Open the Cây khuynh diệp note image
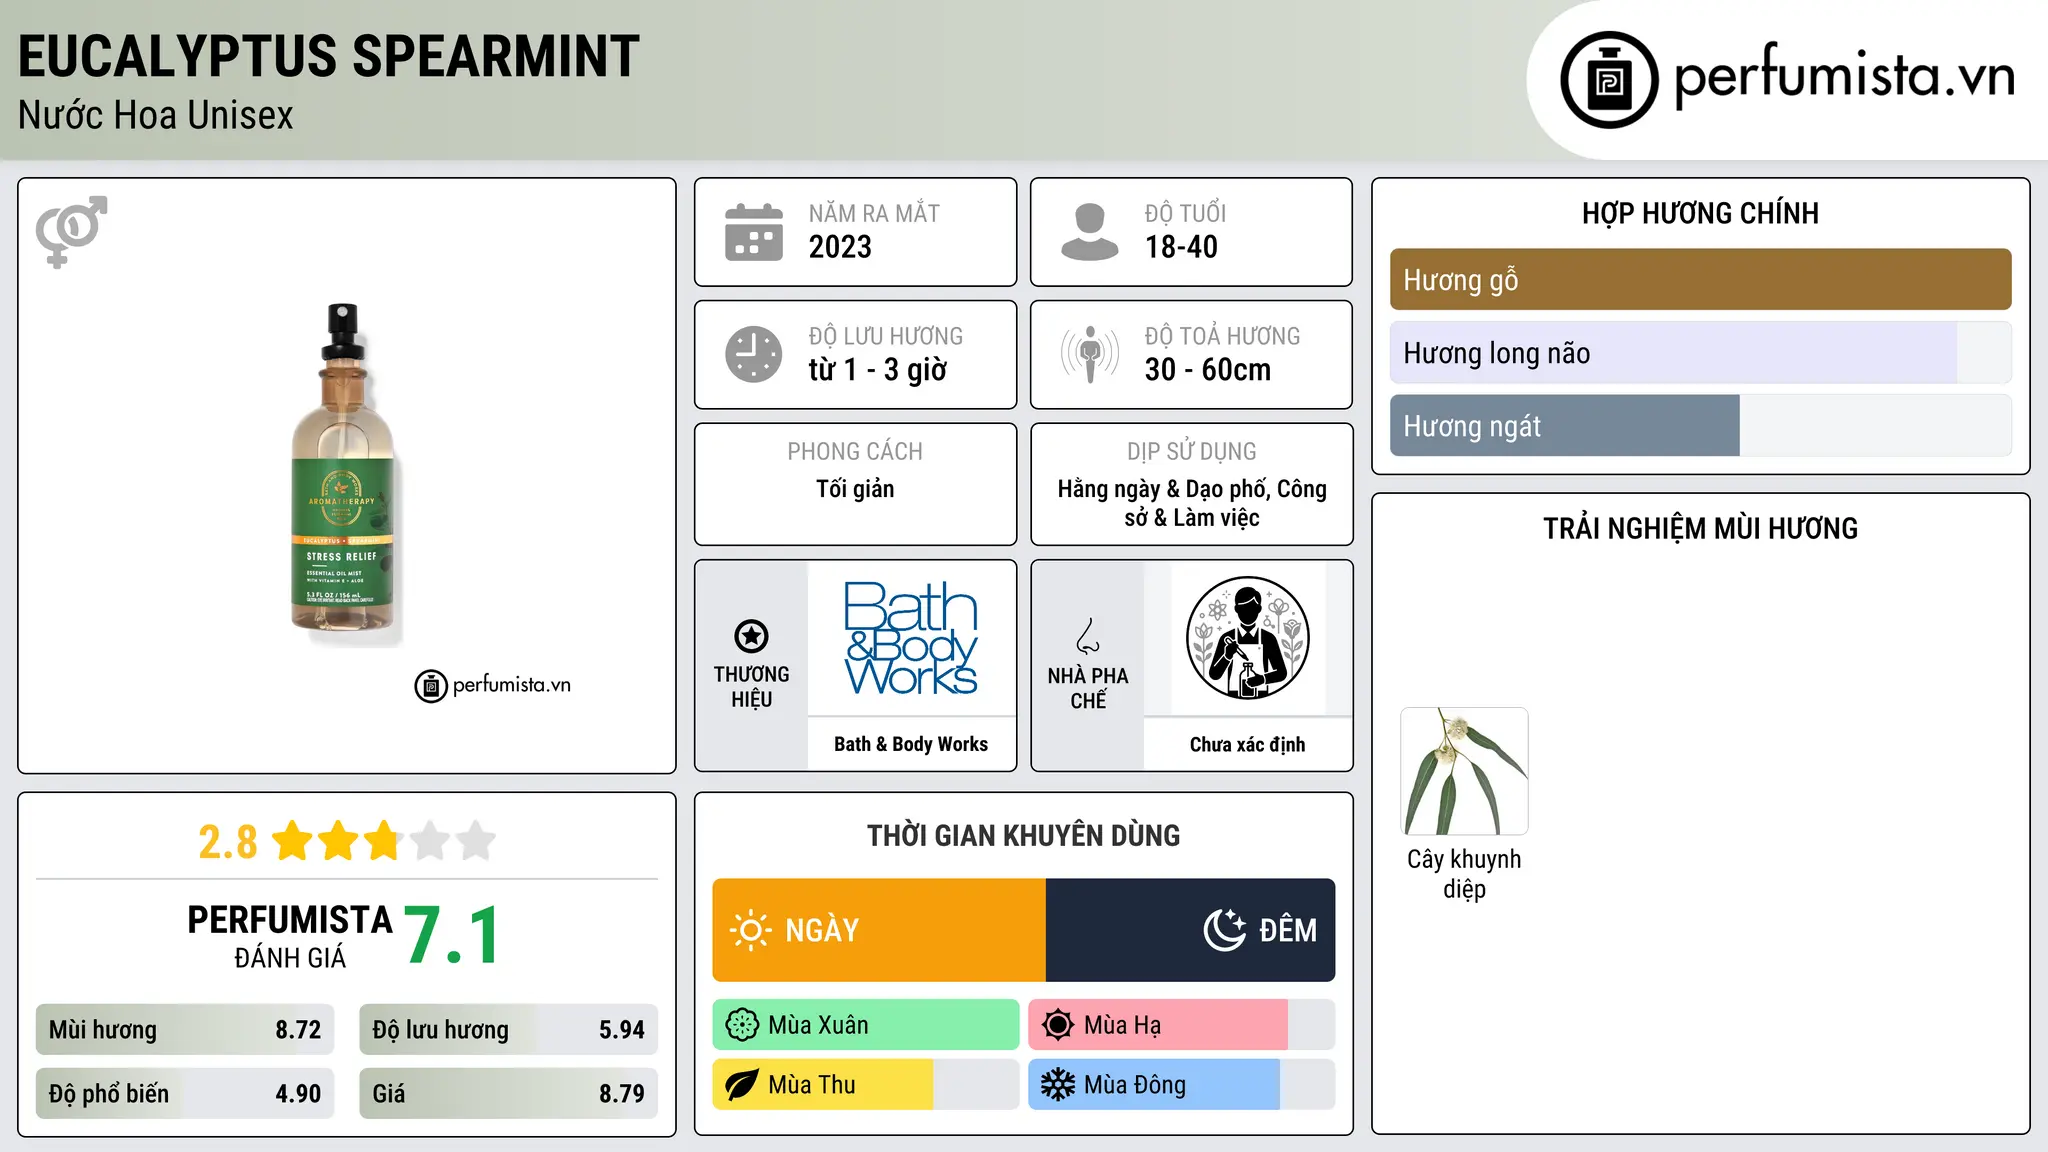 tap(1464, 771)
